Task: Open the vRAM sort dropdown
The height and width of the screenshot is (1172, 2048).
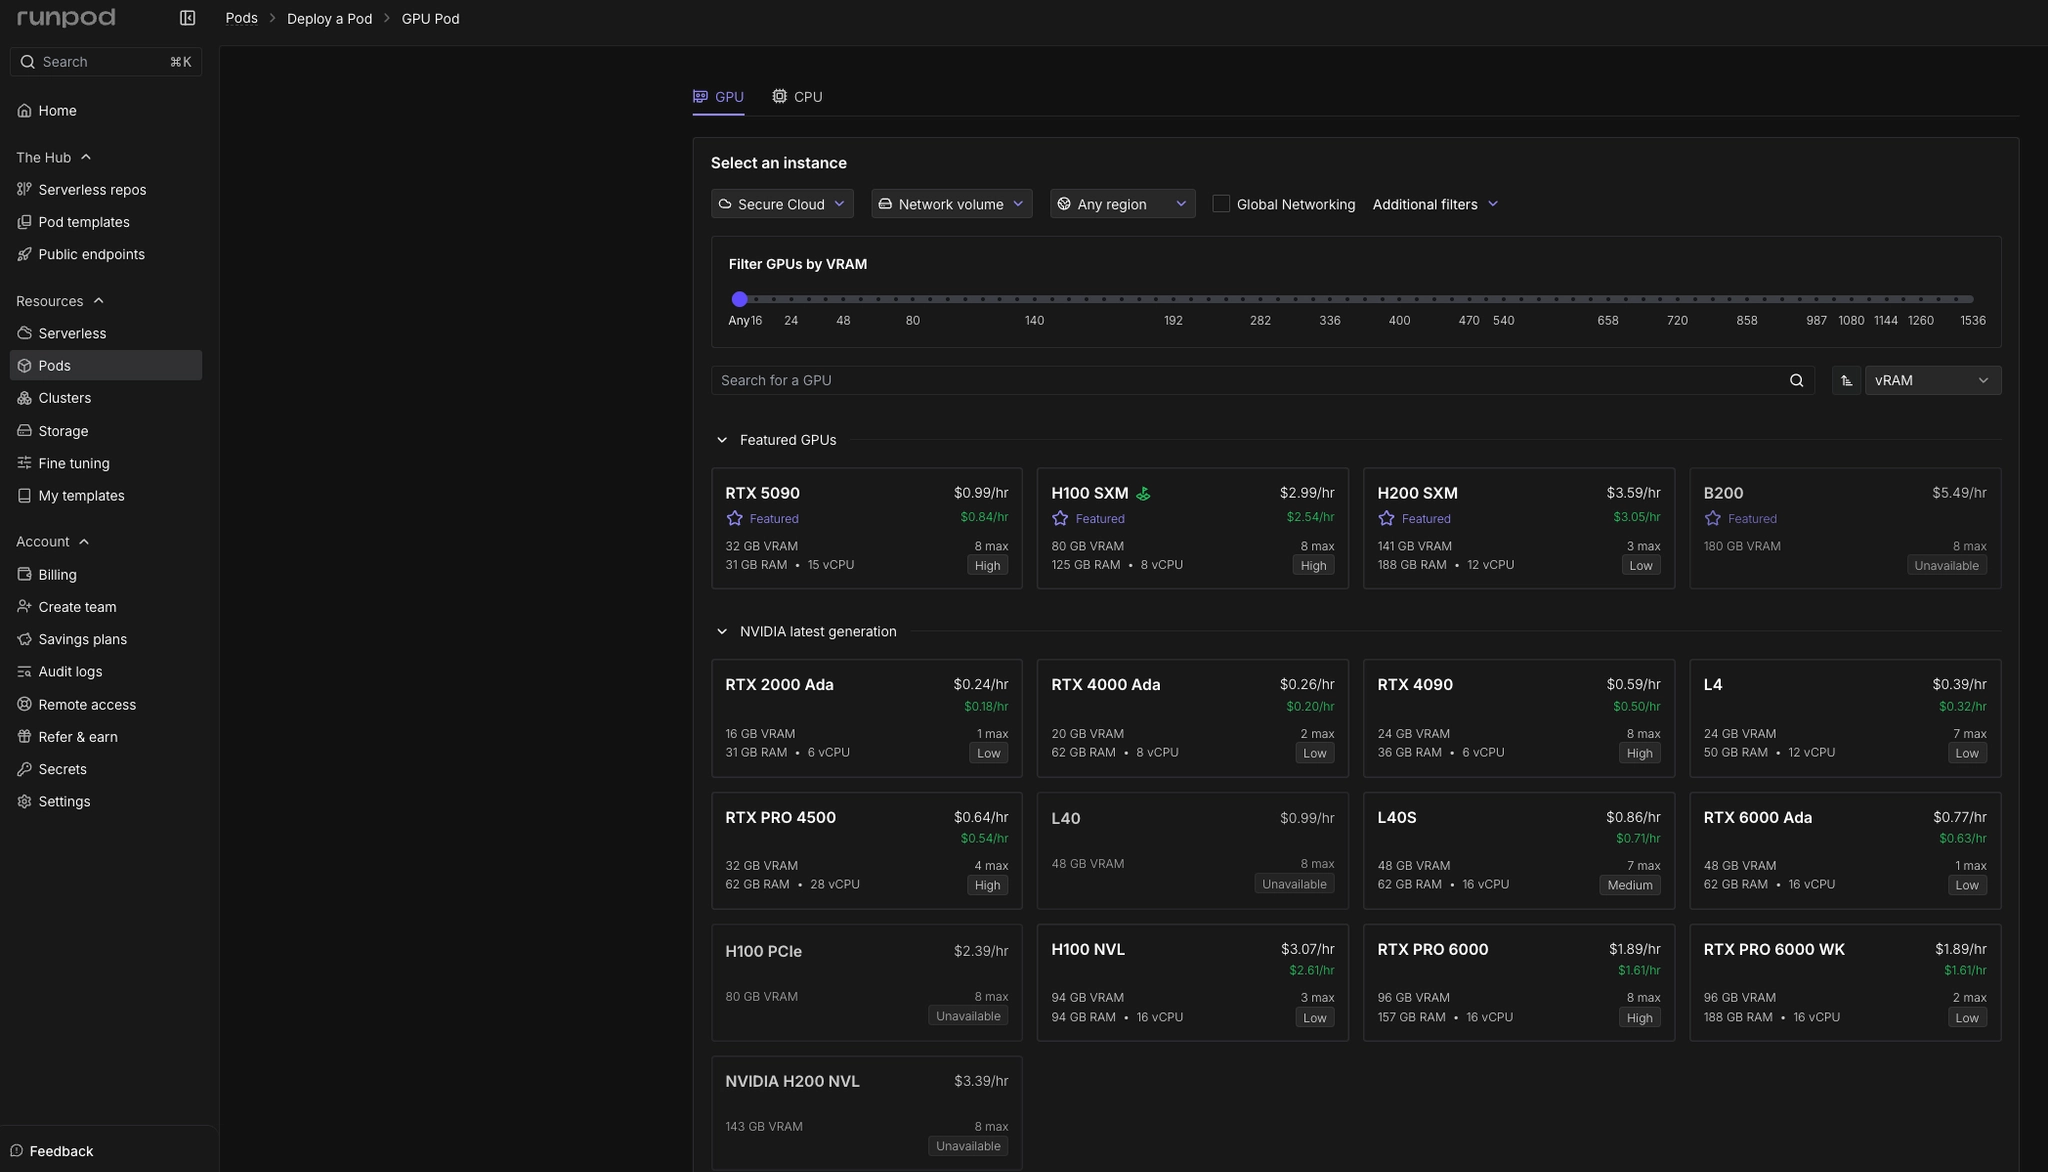Action: [1932, 381]
